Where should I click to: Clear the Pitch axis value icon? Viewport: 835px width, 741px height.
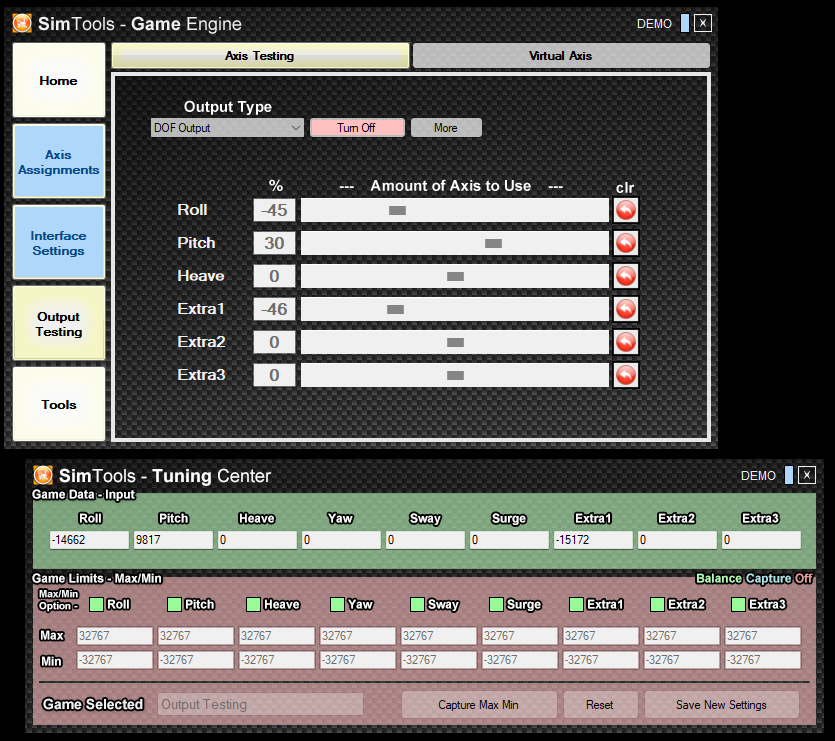[x=625, y=243]
